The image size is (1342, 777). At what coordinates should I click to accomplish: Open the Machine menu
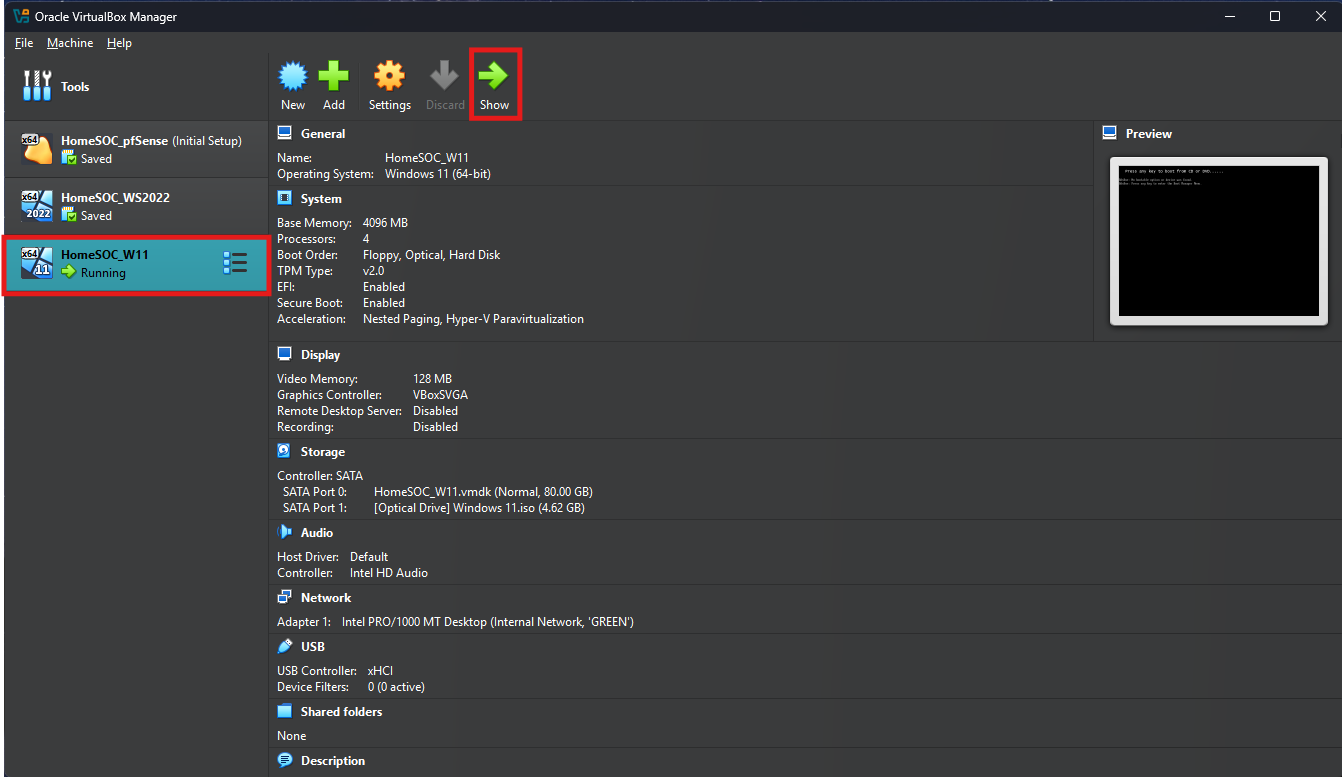coord(70,43)
